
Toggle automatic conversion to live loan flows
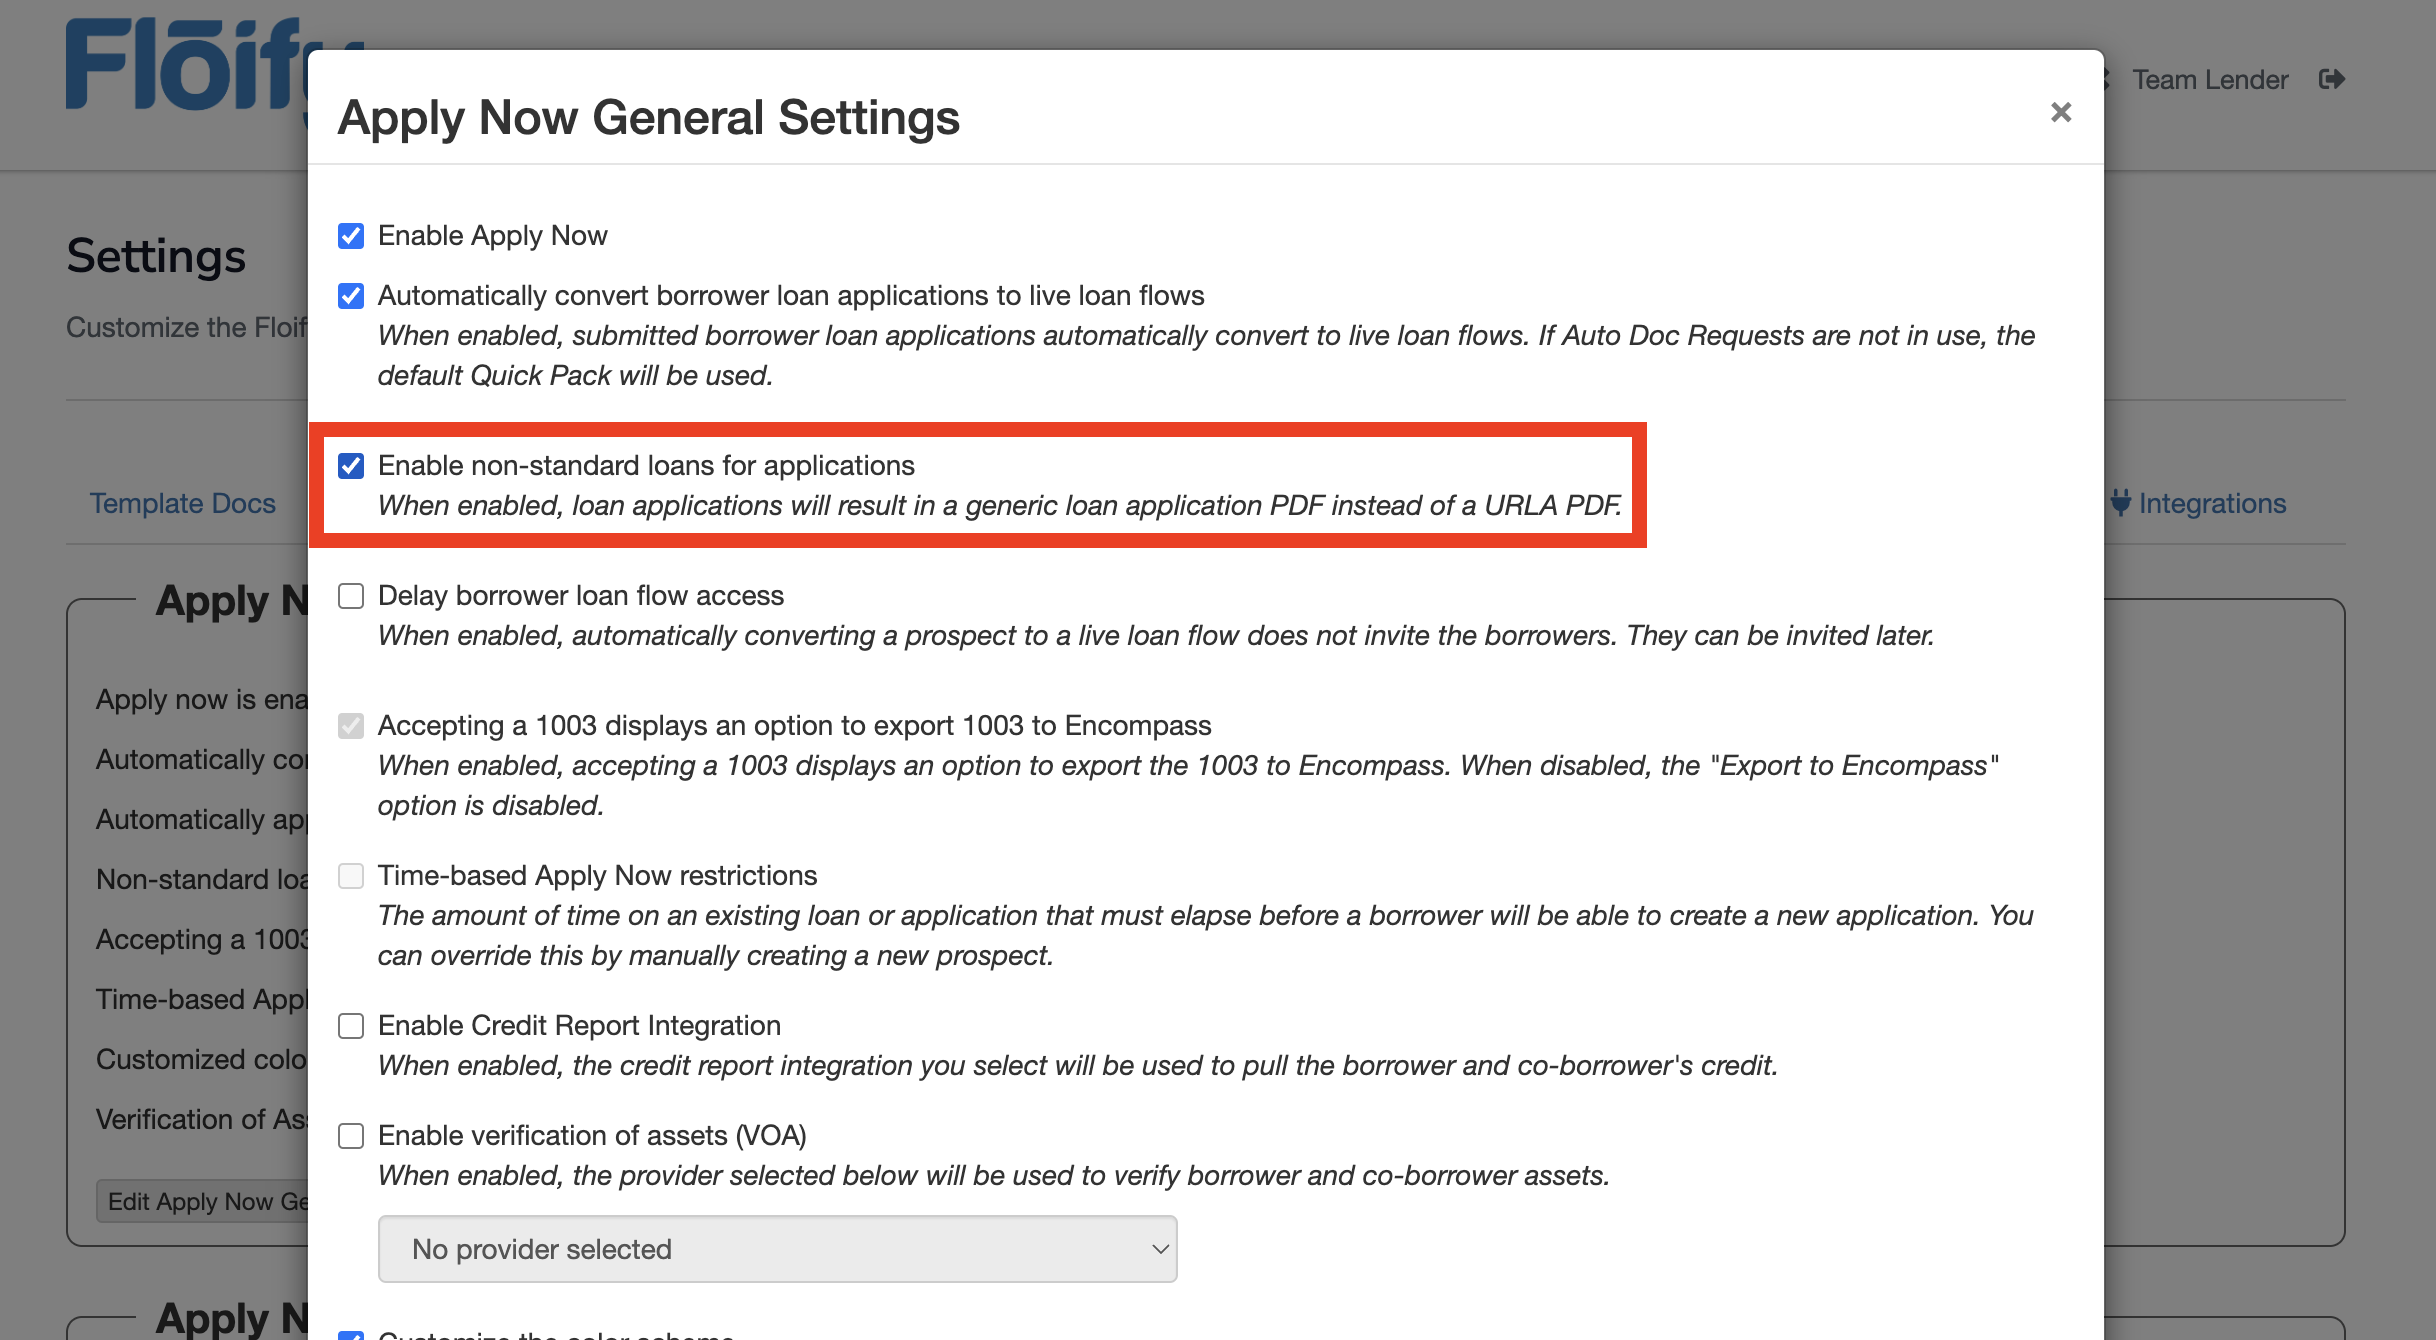351,296
